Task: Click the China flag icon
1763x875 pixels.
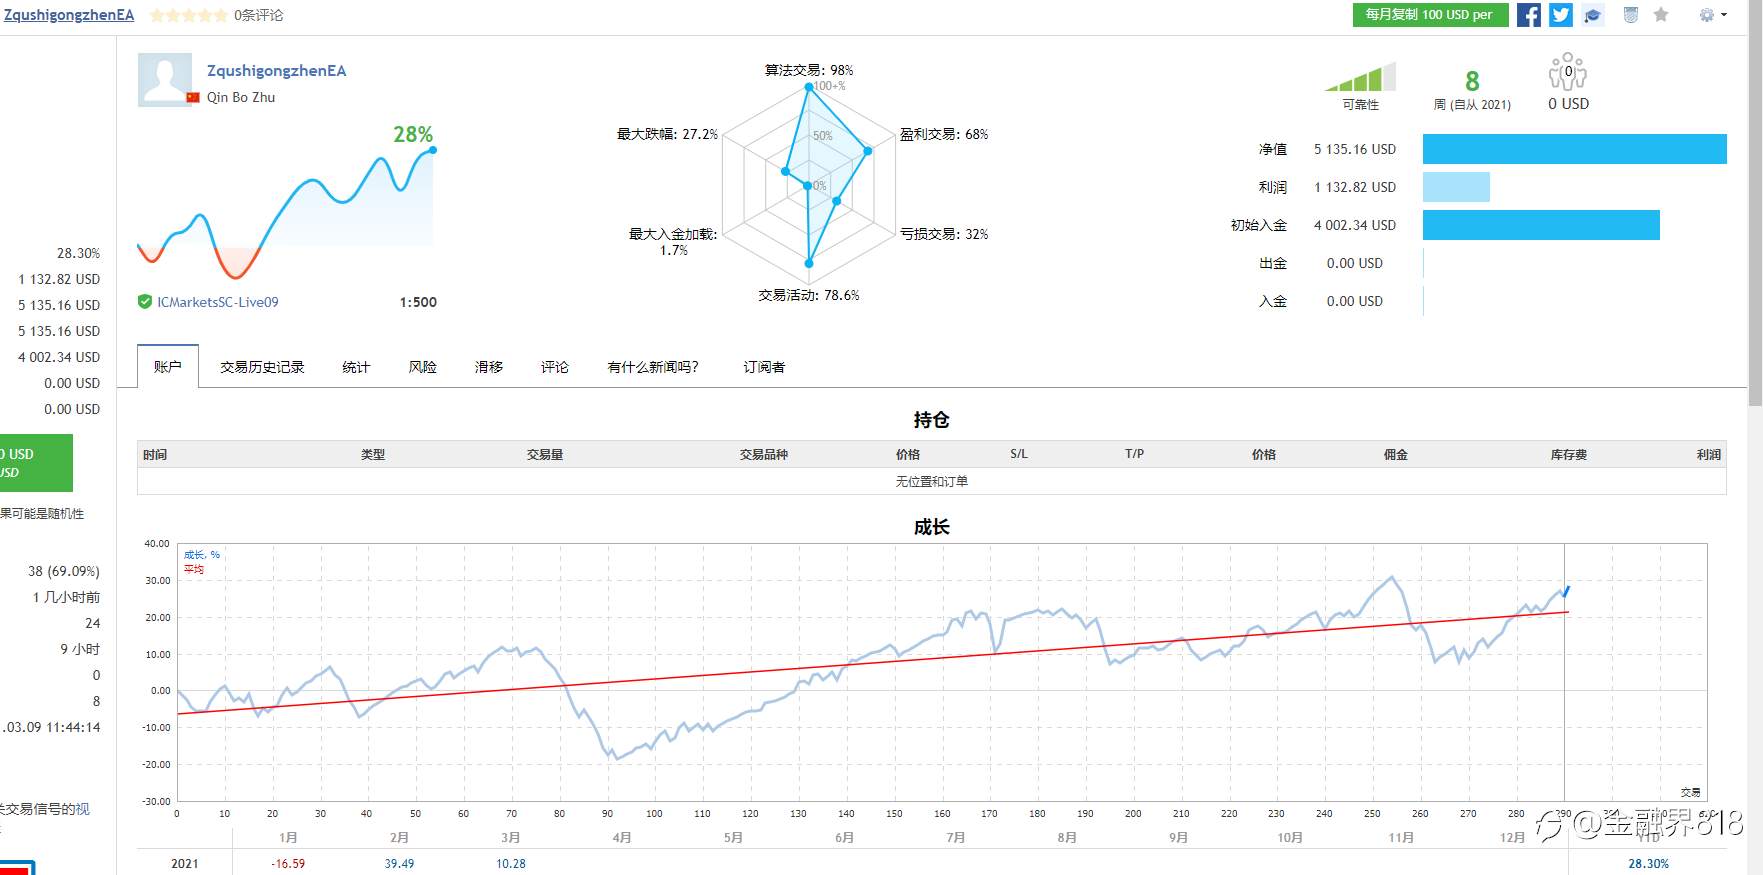Action: pyautogui.click(x=193, y=97)
